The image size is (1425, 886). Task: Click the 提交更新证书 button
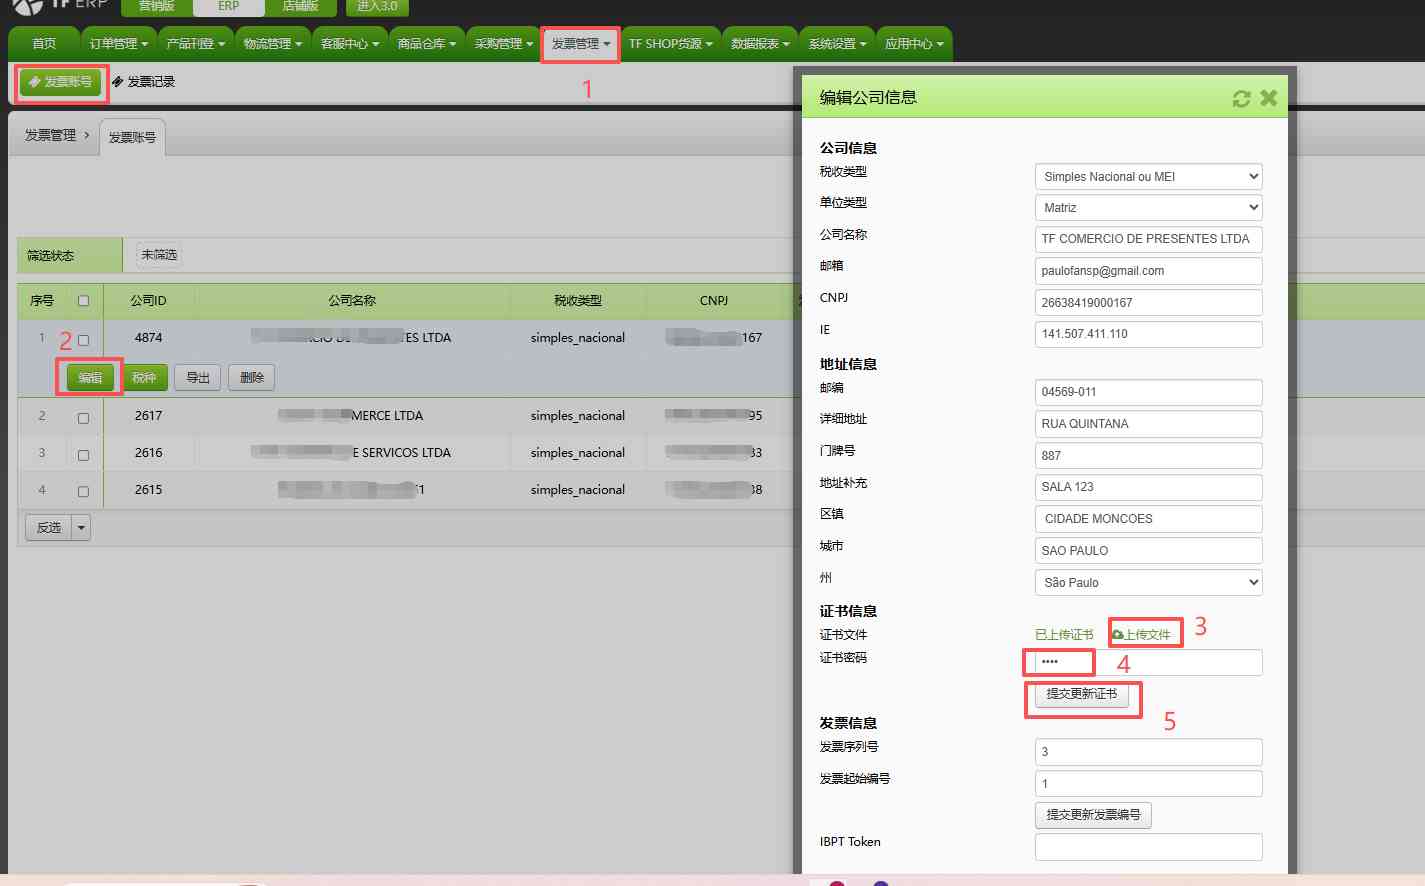click(x=1082, y=694)
